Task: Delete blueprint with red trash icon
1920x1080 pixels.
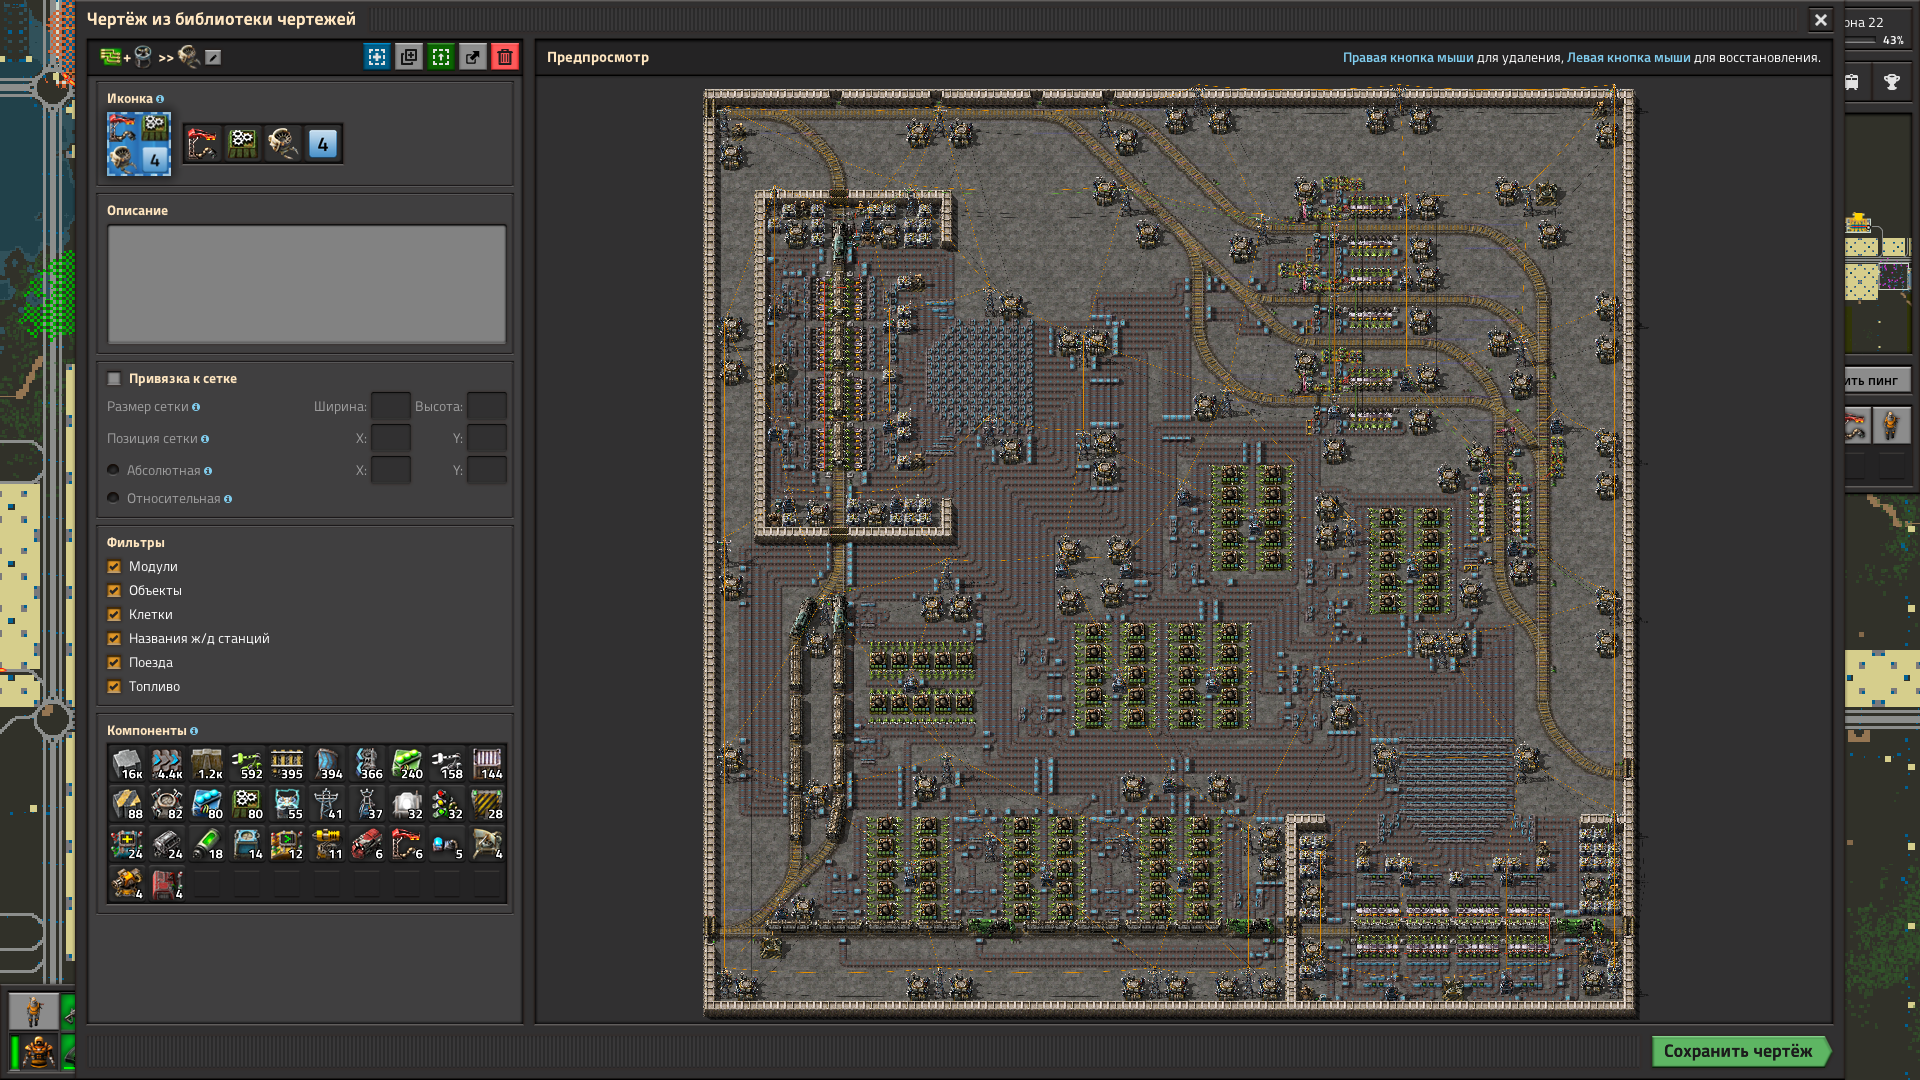Action: click(505, 57)
